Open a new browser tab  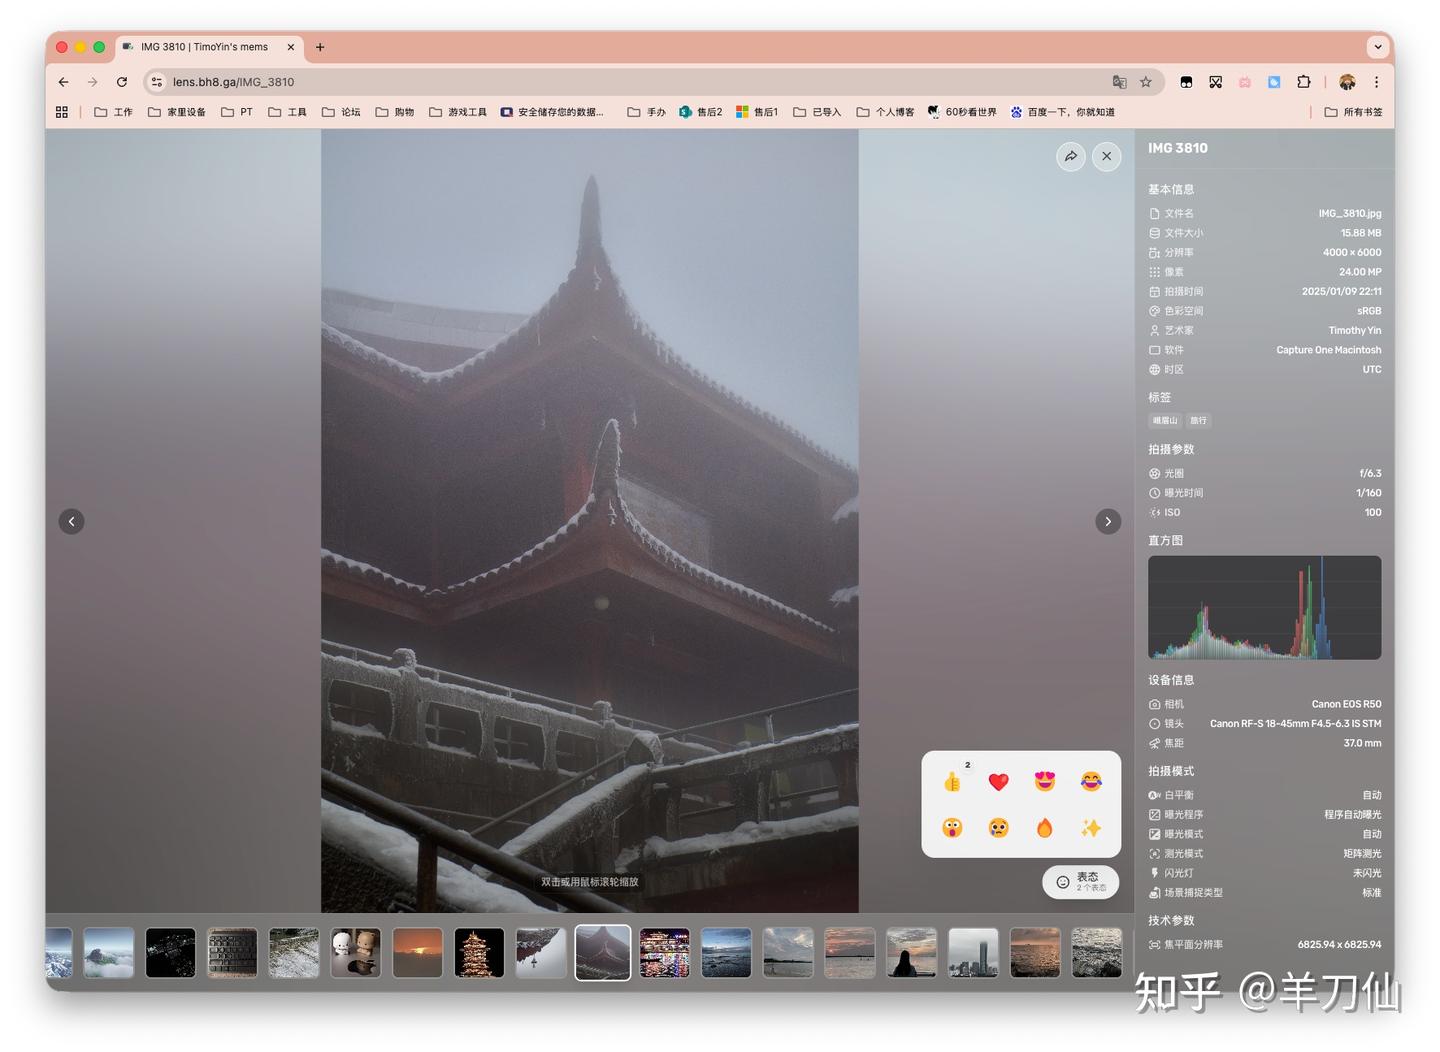point(320,47)
